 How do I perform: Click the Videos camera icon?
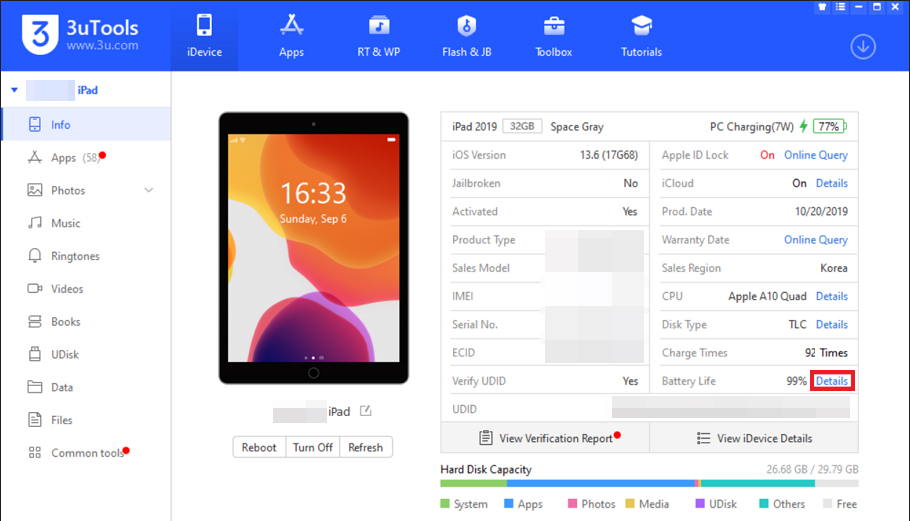(35, 288)
